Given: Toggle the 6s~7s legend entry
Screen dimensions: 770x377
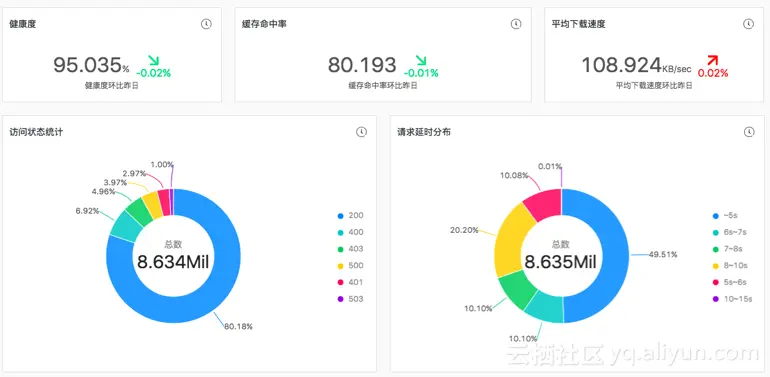Looking at the screenshot, I should (729, 232).
